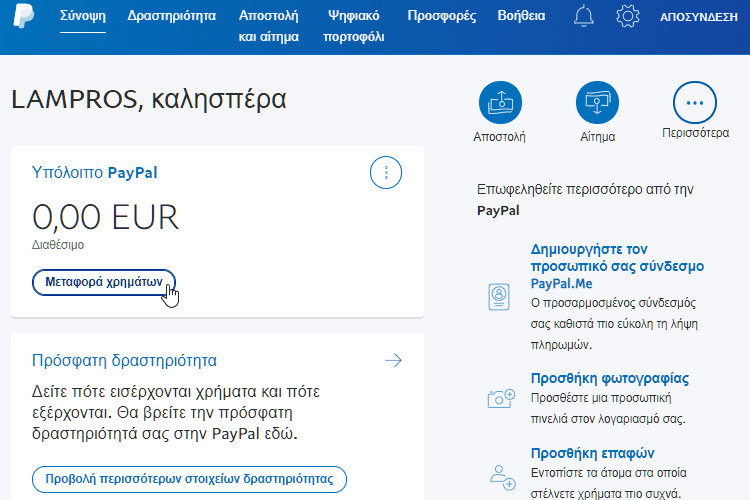The height and width of the screenshot is (500, 750).
Task: Click the PayPal.Me profile badge icon
Action: coord(499,297)
